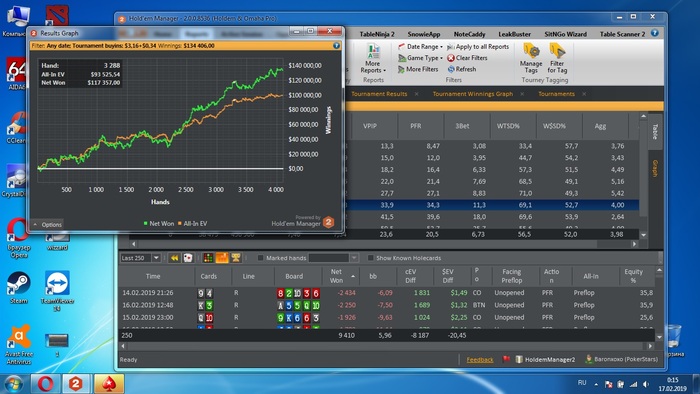Viewport: 700px width, 394px height.
Task: Open the LeakBuster tab
Action: 514,34
